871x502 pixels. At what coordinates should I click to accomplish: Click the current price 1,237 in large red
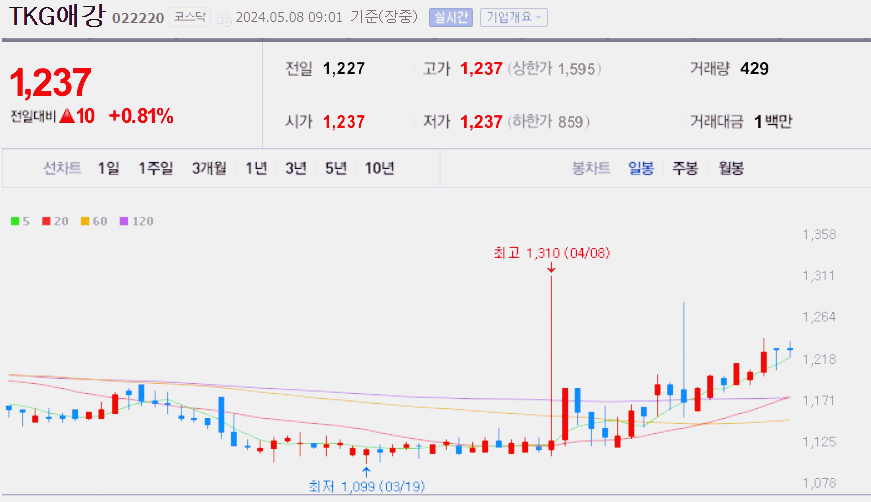(x=51, y=83)
